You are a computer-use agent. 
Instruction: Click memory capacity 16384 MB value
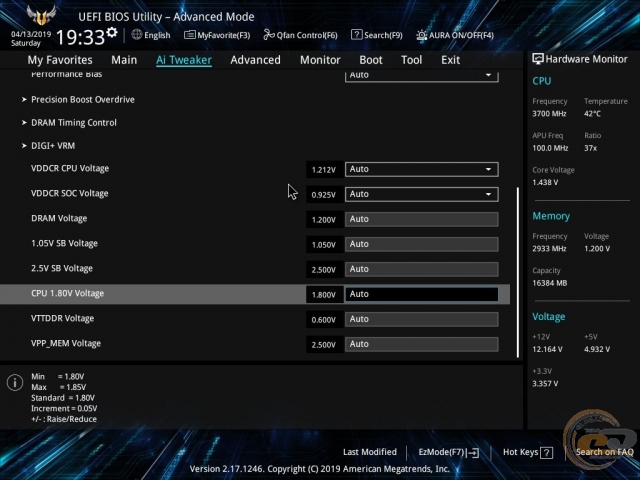coord(550,283)
